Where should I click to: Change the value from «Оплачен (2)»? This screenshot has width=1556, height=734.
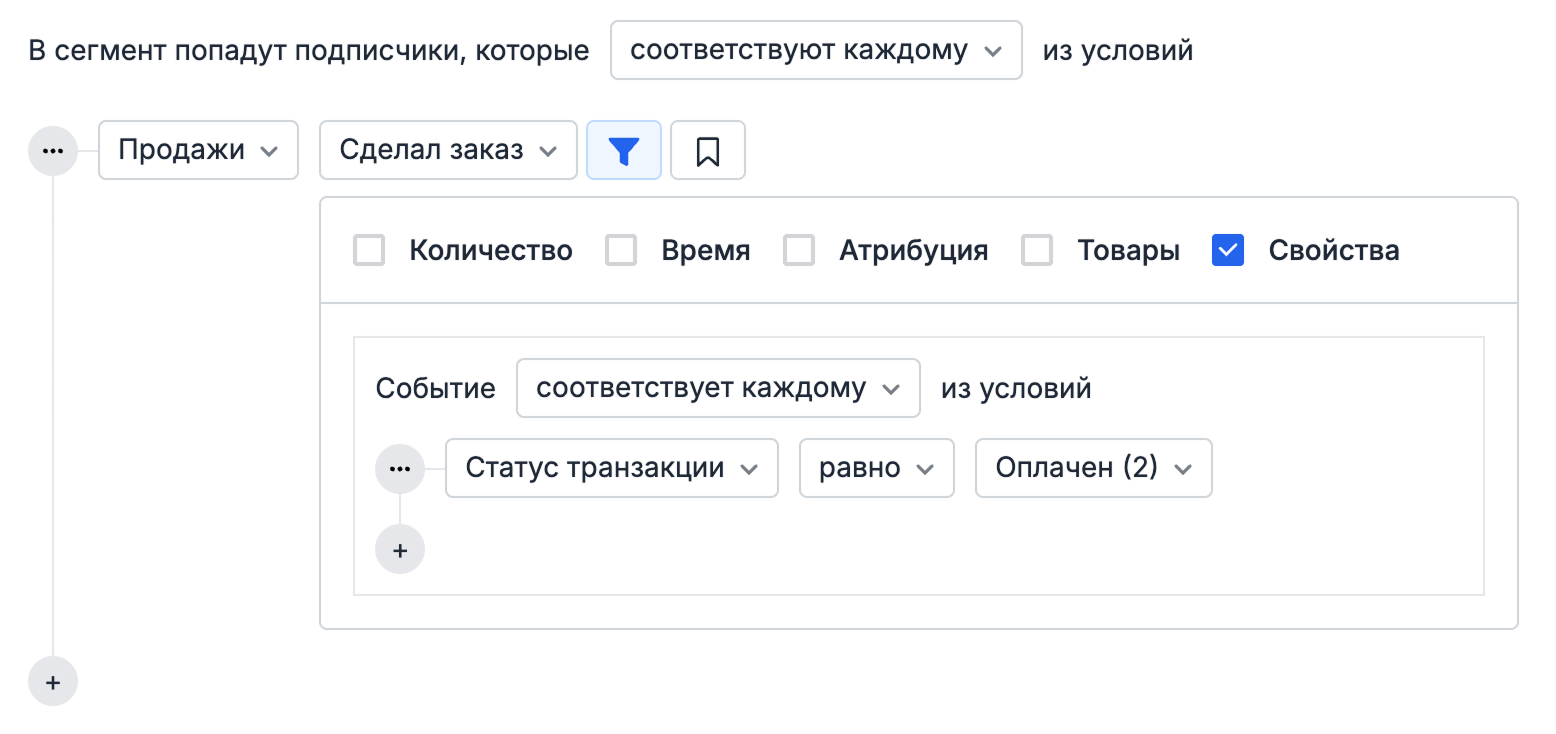1093,468
